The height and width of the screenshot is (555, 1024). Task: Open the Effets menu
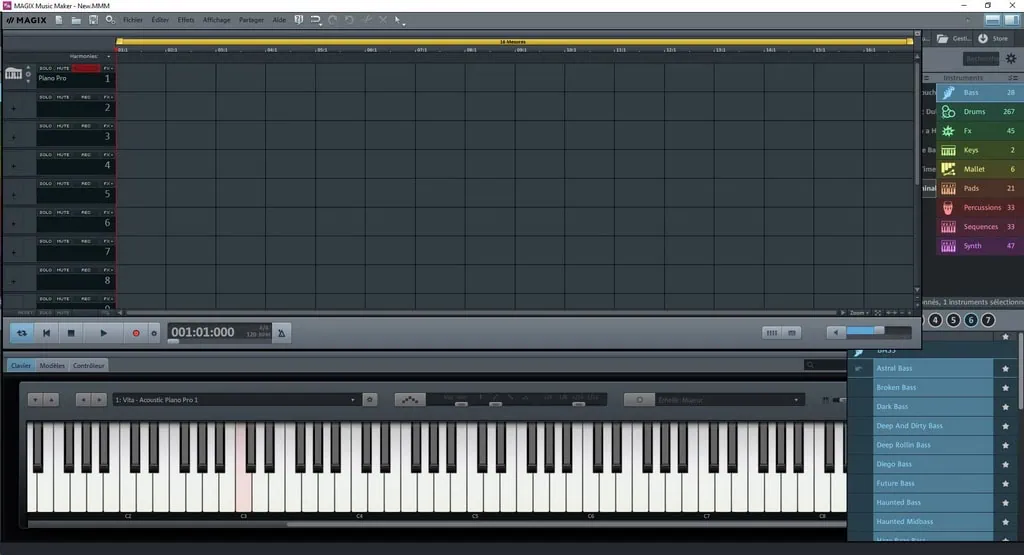186,20
